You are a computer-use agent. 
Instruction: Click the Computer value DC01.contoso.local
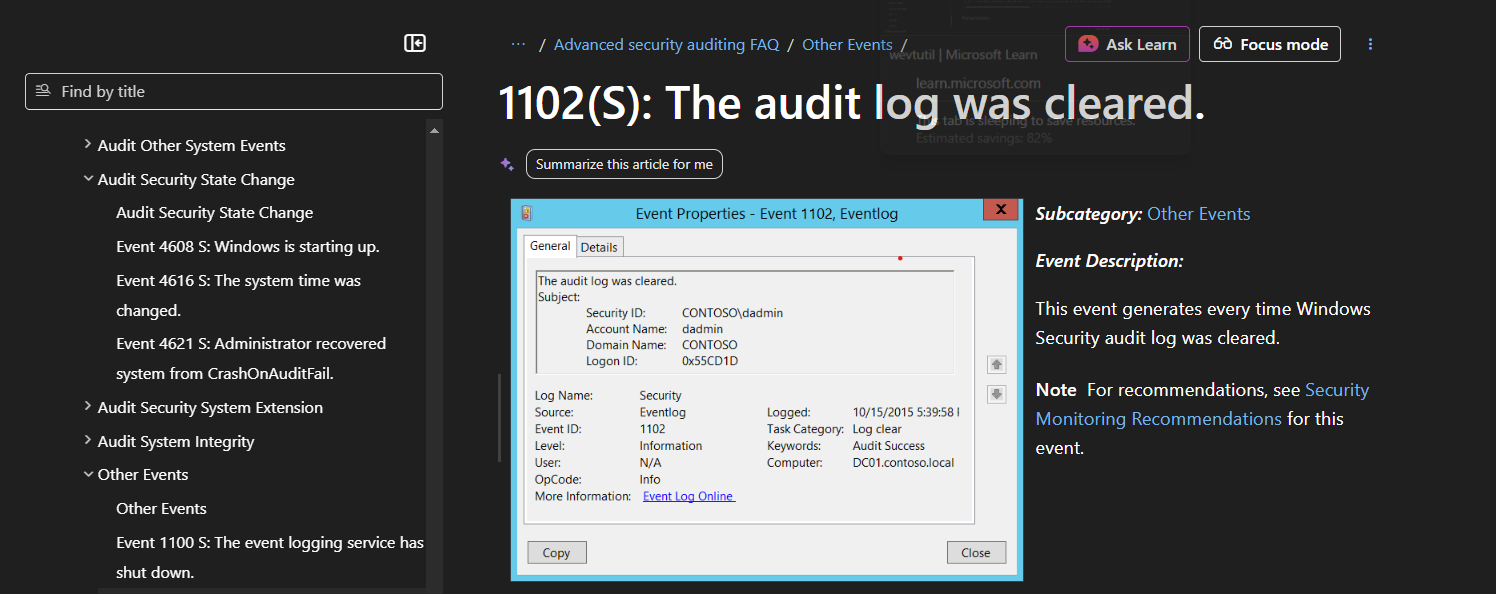pos(903,463)
